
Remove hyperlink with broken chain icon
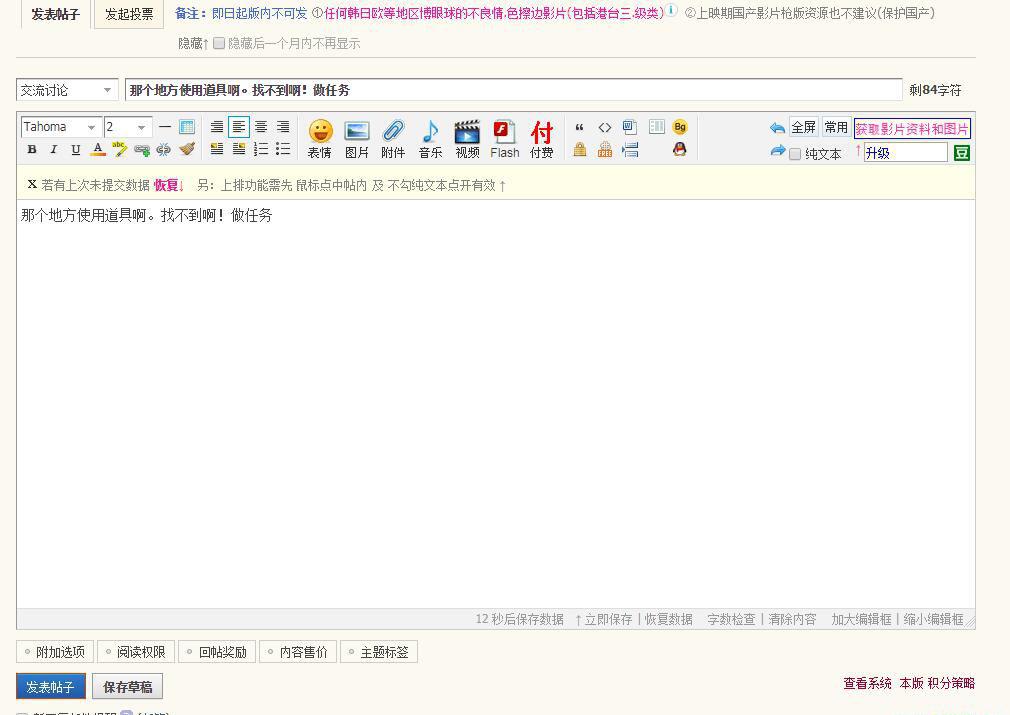point(164,150)
